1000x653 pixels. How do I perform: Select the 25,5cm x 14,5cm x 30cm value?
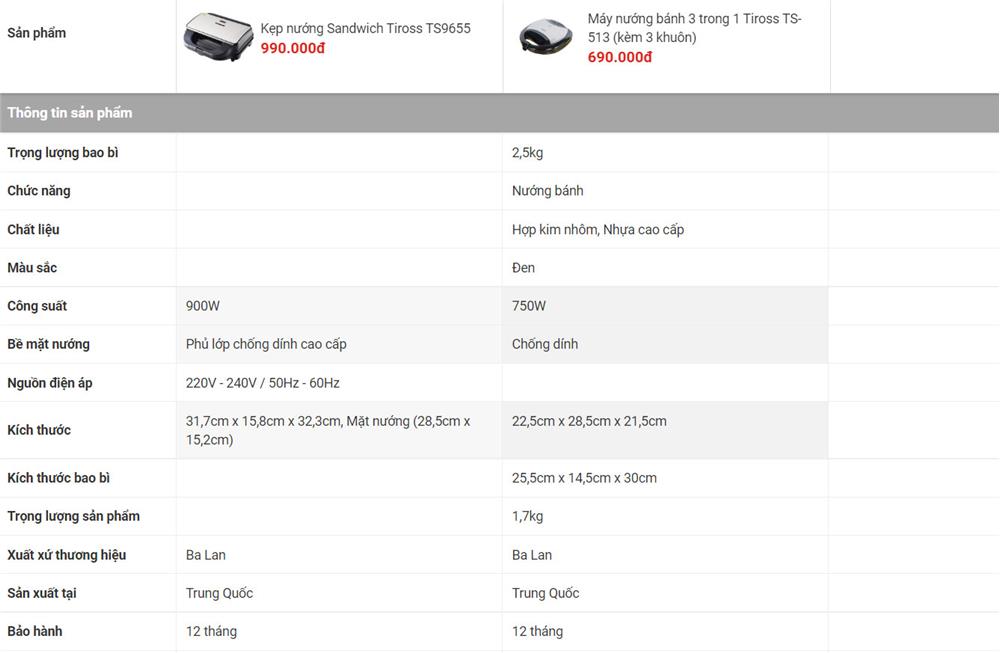584,478
